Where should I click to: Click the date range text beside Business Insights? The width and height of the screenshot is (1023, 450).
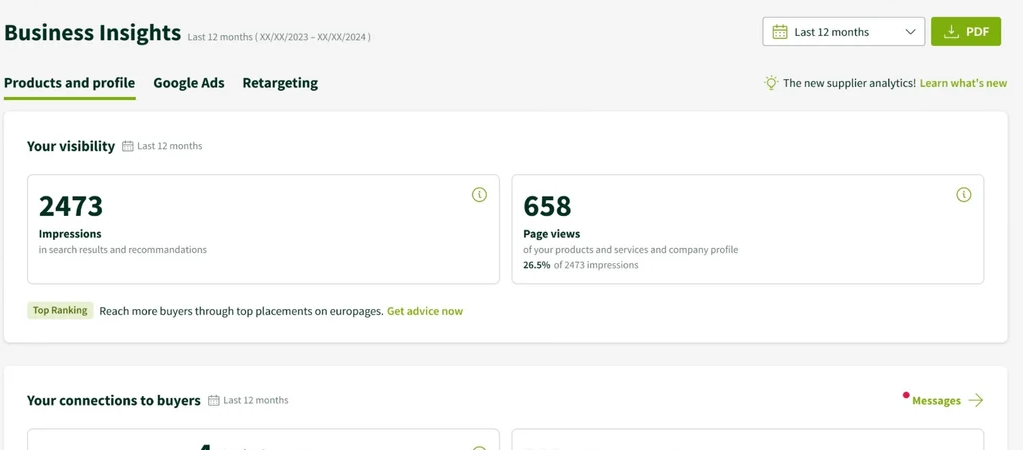click(279, 37)
